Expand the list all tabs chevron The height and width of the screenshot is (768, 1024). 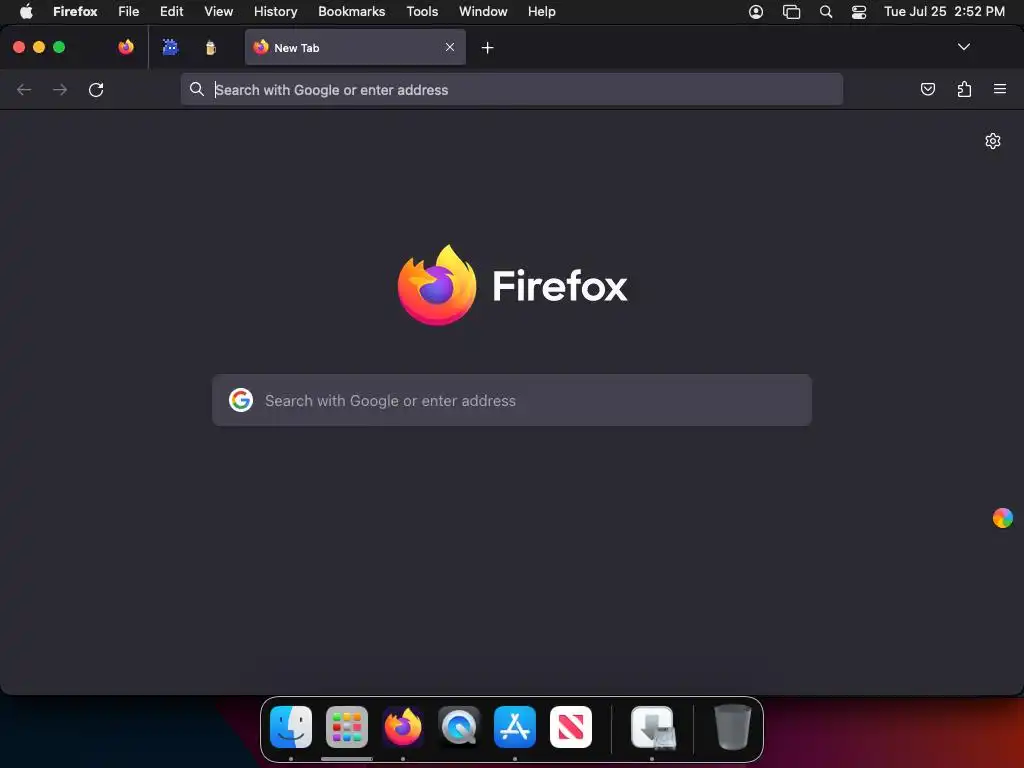pos(963,47)
